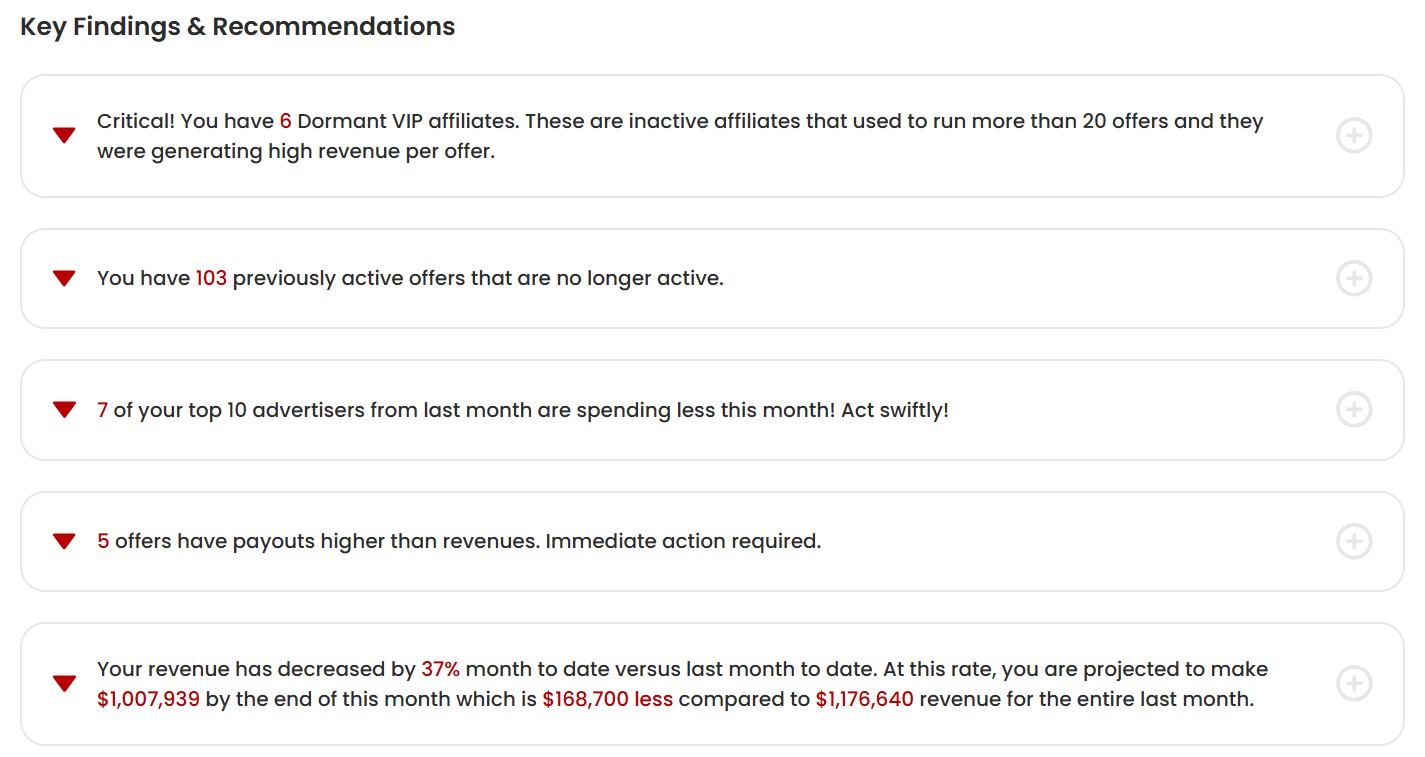Screen dimensions: 1425x757
Task: Click the red triangle on the payouts warning card
Action: [x=64, y=541]
